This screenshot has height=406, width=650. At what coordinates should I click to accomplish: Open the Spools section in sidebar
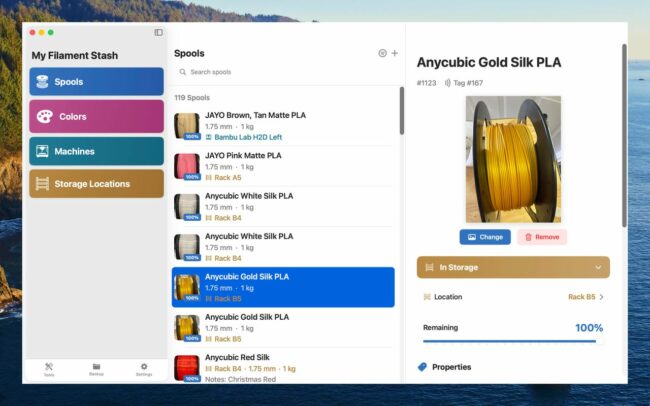pos(96,82)
